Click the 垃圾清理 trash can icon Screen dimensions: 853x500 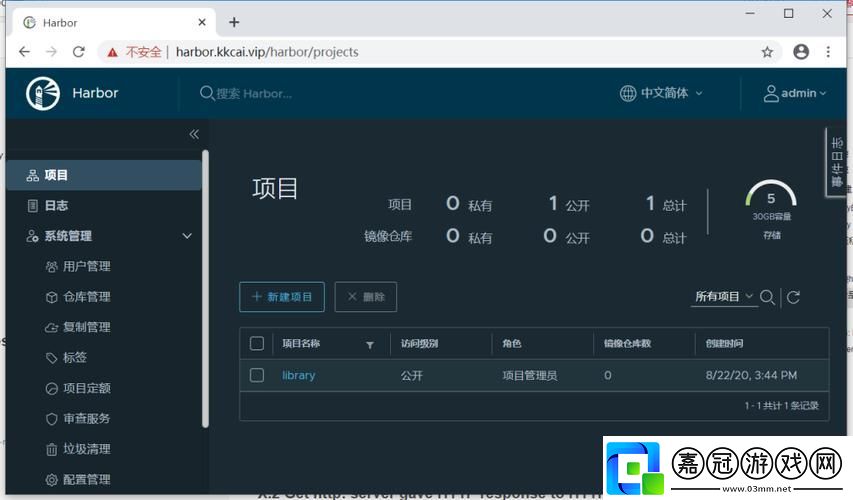click(x=51, y=449)
